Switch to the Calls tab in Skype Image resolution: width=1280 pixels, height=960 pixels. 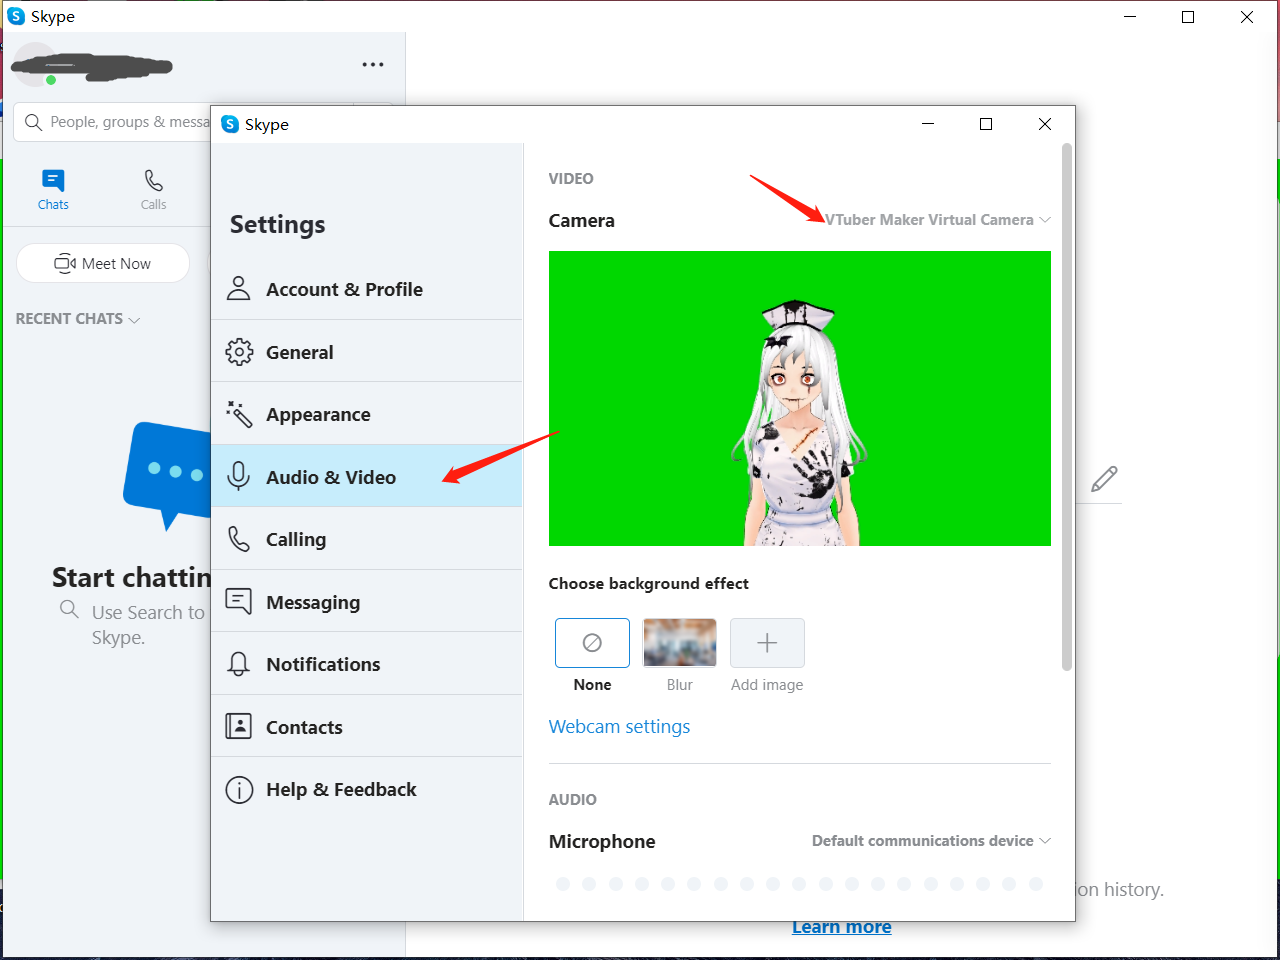click(x=153, y=189)
